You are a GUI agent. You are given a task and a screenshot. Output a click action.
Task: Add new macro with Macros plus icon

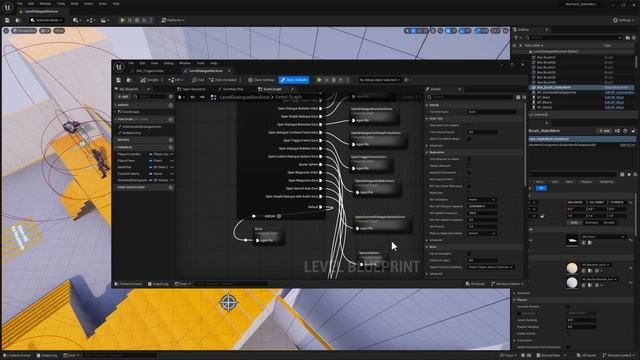(171, 140)
